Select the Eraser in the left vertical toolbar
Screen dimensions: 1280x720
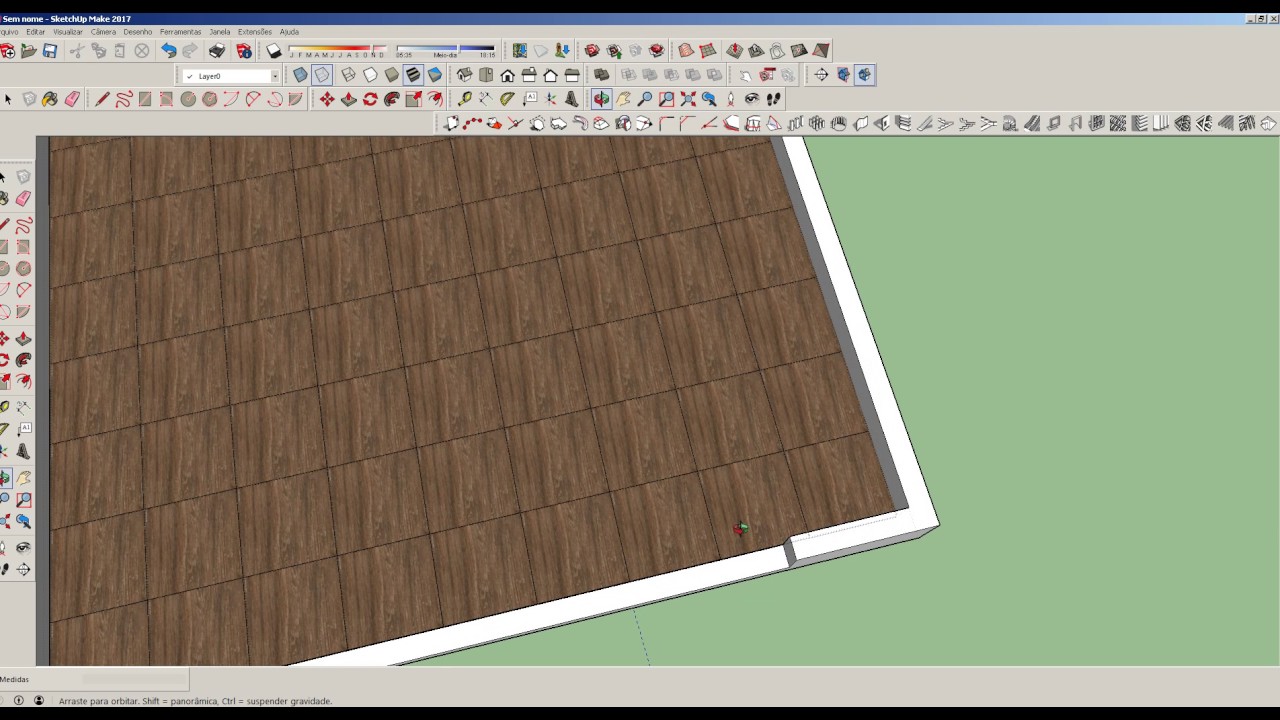pyautogui.click(x=23, y=198)
